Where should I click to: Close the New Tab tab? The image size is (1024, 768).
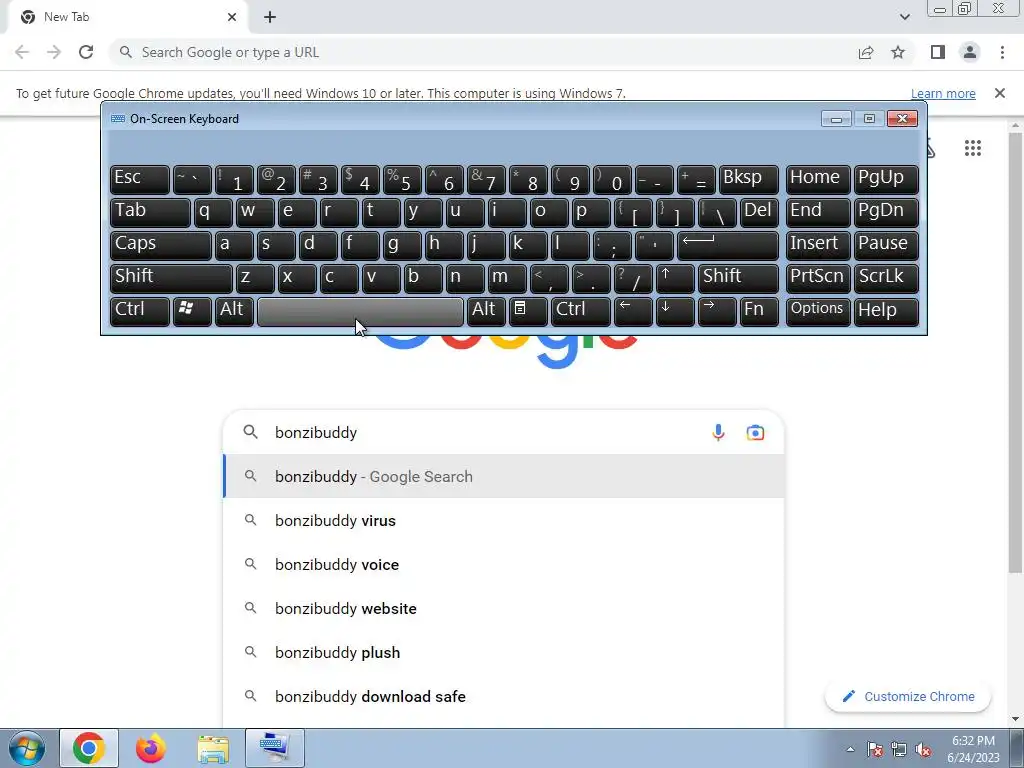click(x=232, y=17)
